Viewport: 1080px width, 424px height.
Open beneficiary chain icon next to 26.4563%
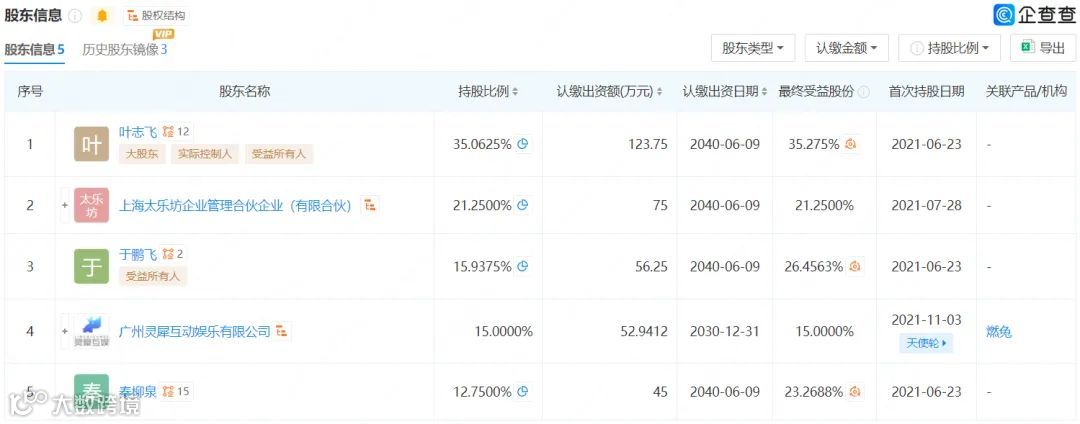pyautogui.click(x=854, y=266)
